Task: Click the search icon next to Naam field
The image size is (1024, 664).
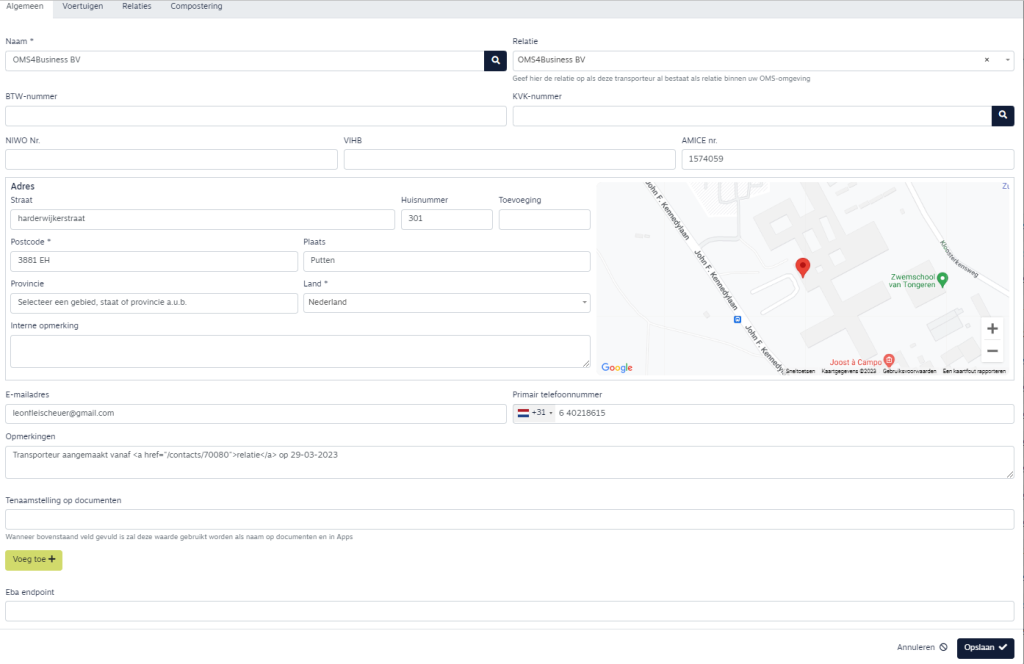Action: coord(495,61)
